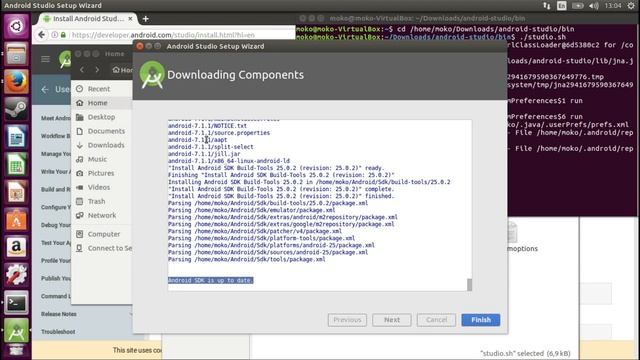Open Steam from the Ubuntu launcher
Viewport: 640px width, 360px height.
tap(16, 109)
